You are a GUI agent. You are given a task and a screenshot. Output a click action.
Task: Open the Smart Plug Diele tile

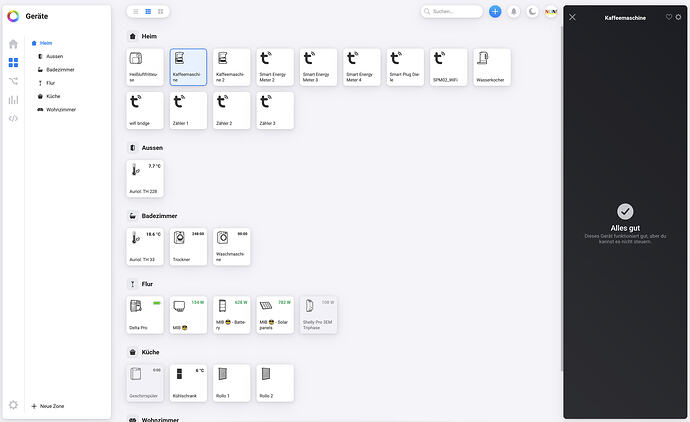coord(405,67)
